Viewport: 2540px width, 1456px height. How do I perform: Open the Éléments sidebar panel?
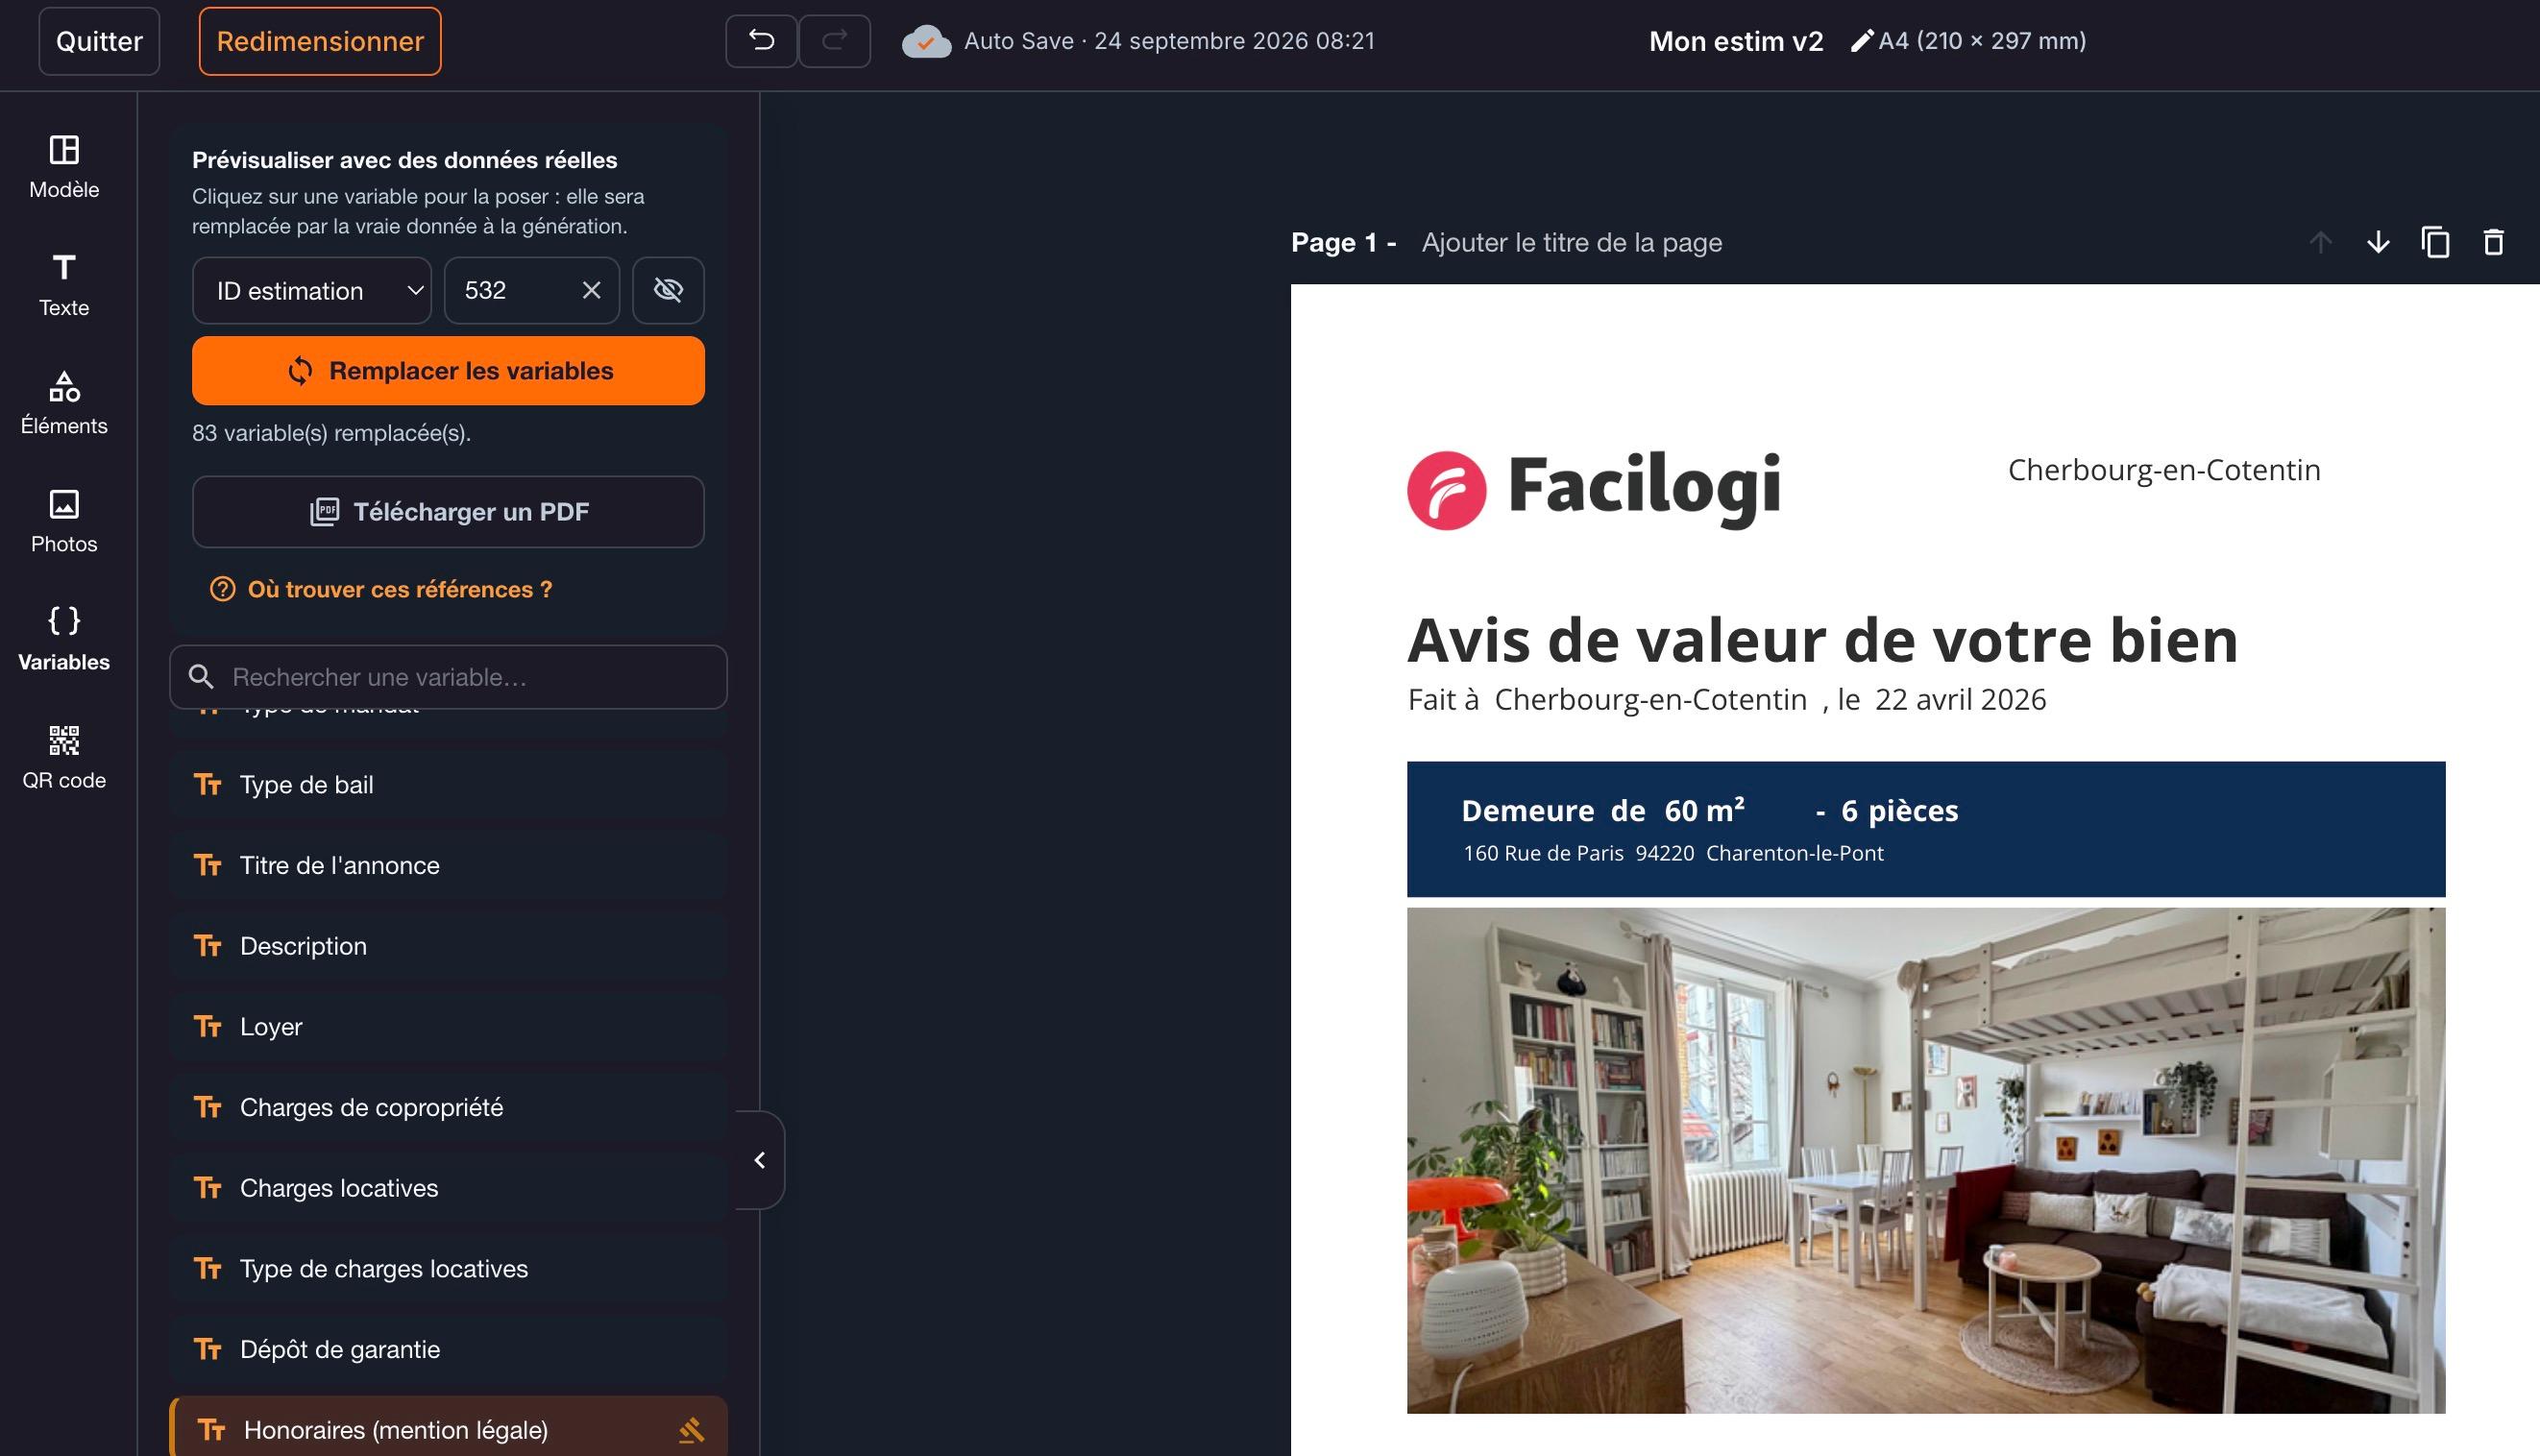[x=64, y=403]
